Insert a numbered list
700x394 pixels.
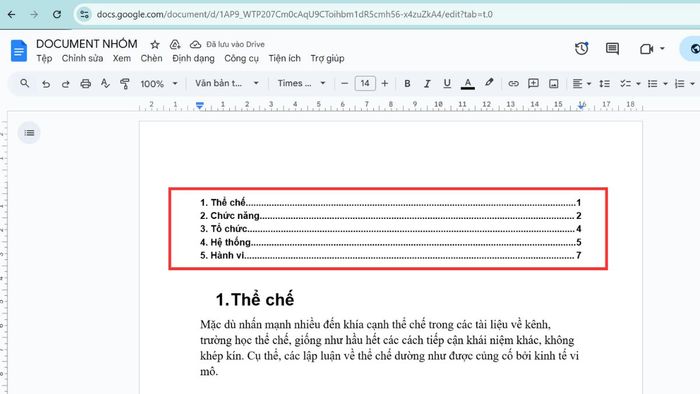click(x=679, y=84)
